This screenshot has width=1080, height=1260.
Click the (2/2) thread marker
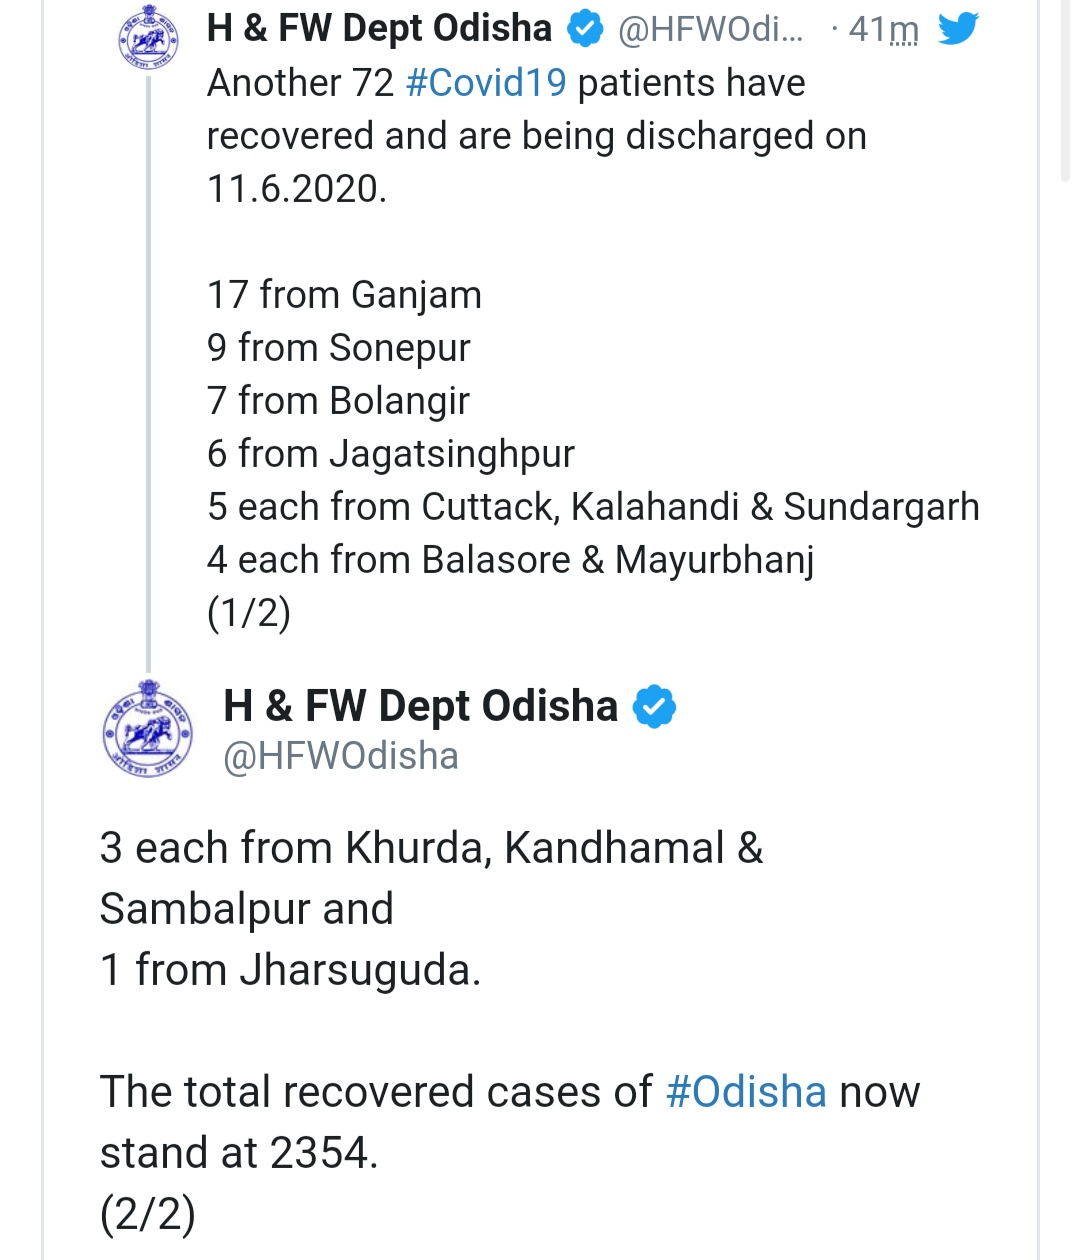[148, 1214]
